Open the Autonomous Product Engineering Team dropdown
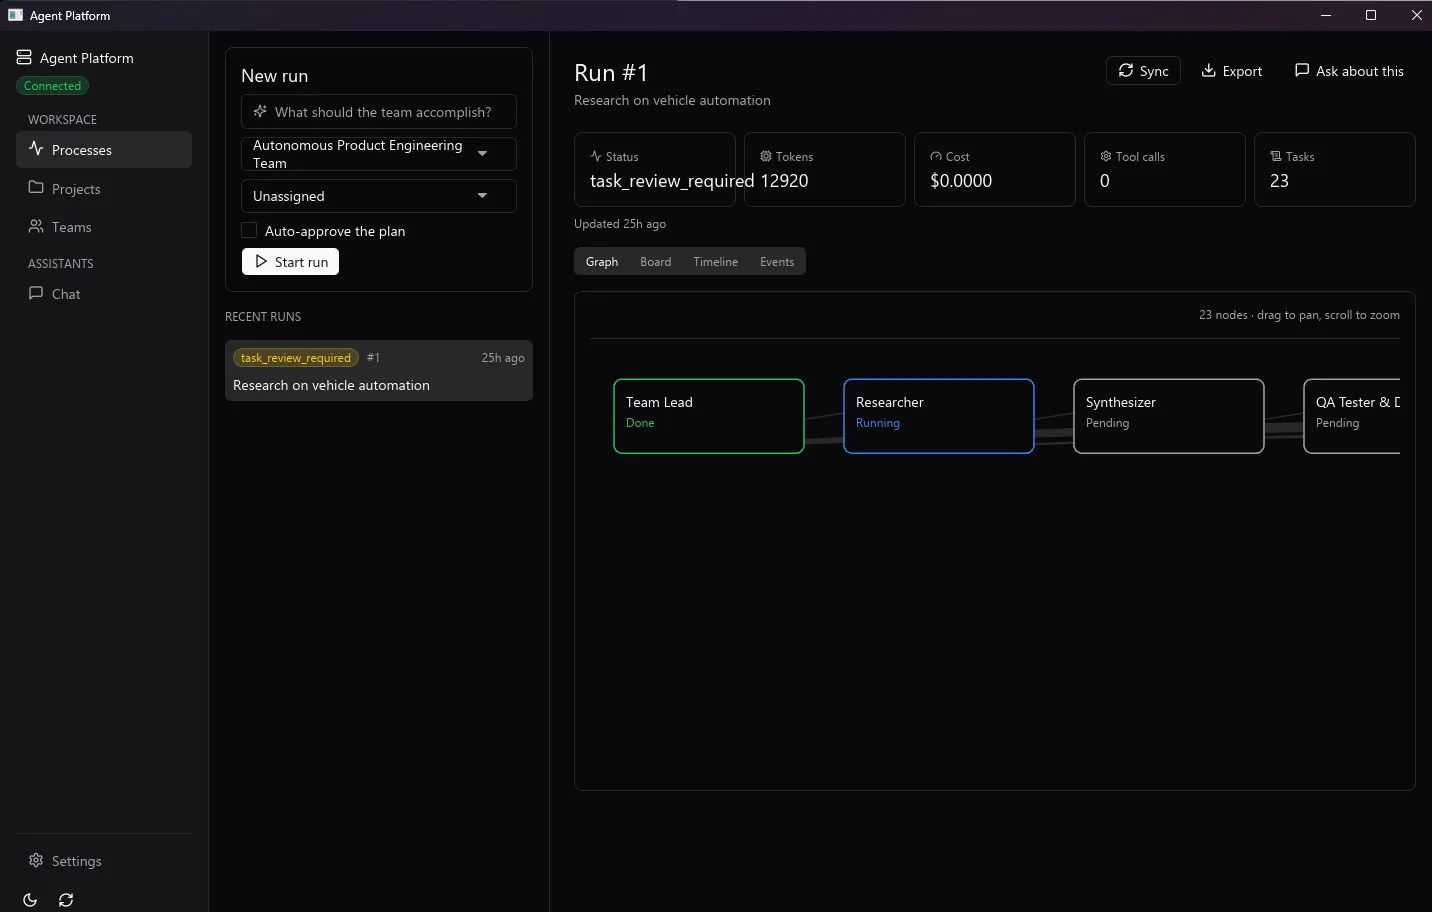The image size is (1432, 912). 379,154
